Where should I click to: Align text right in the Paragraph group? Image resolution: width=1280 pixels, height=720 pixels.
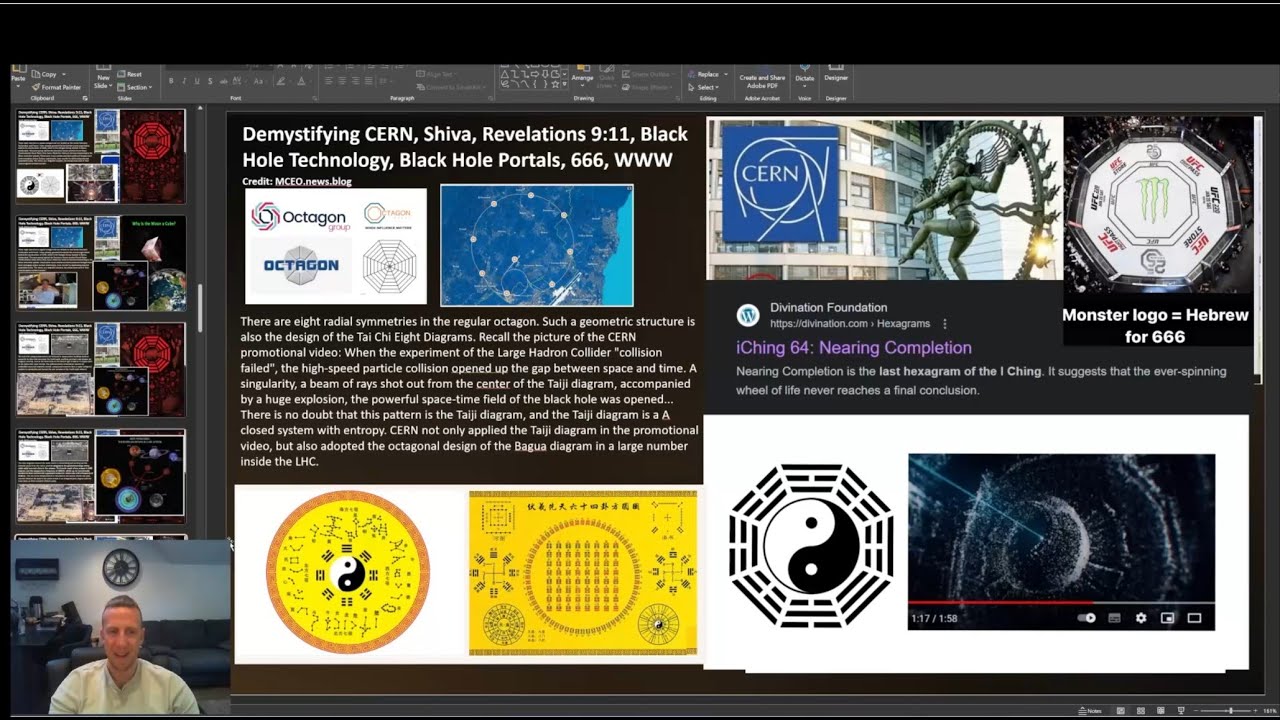355,81
